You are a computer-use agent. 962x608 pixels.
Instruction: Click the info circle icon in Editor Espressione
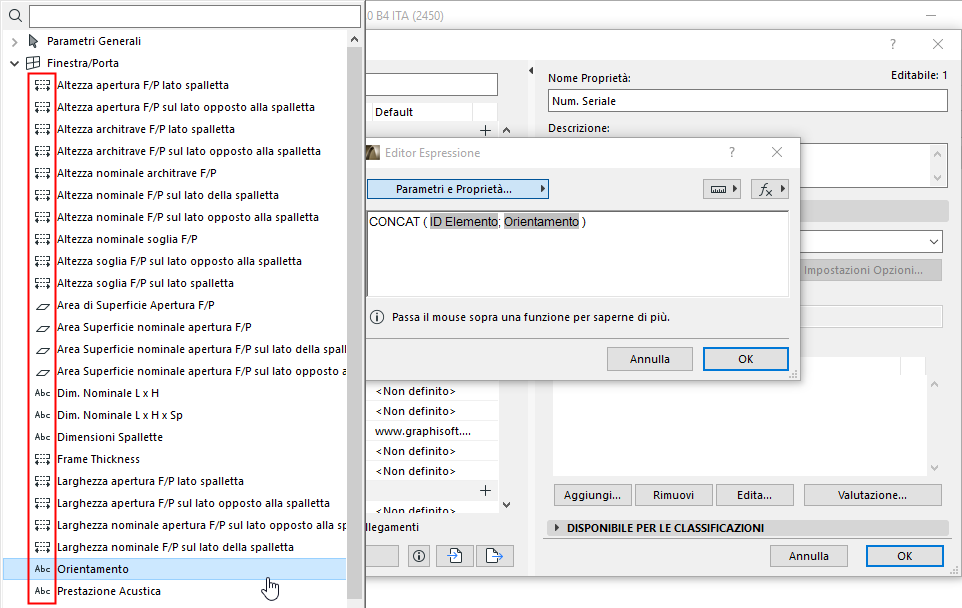coord(377,317)
